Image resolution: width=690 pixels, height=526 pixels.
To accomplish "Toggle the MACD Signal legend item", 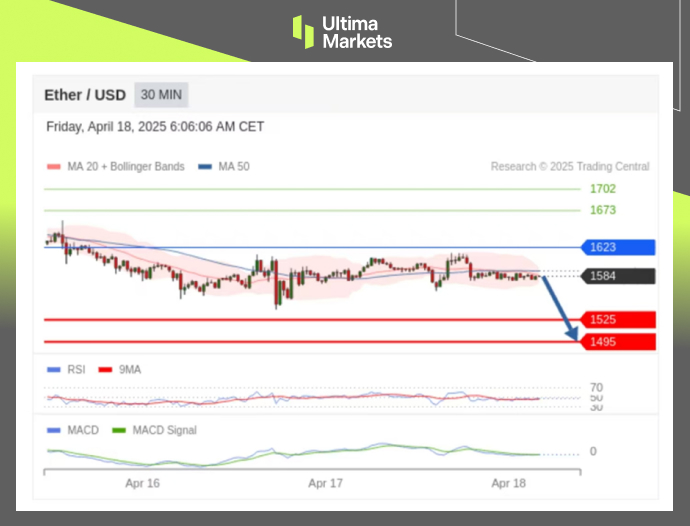I will click(x=158, y=431).
